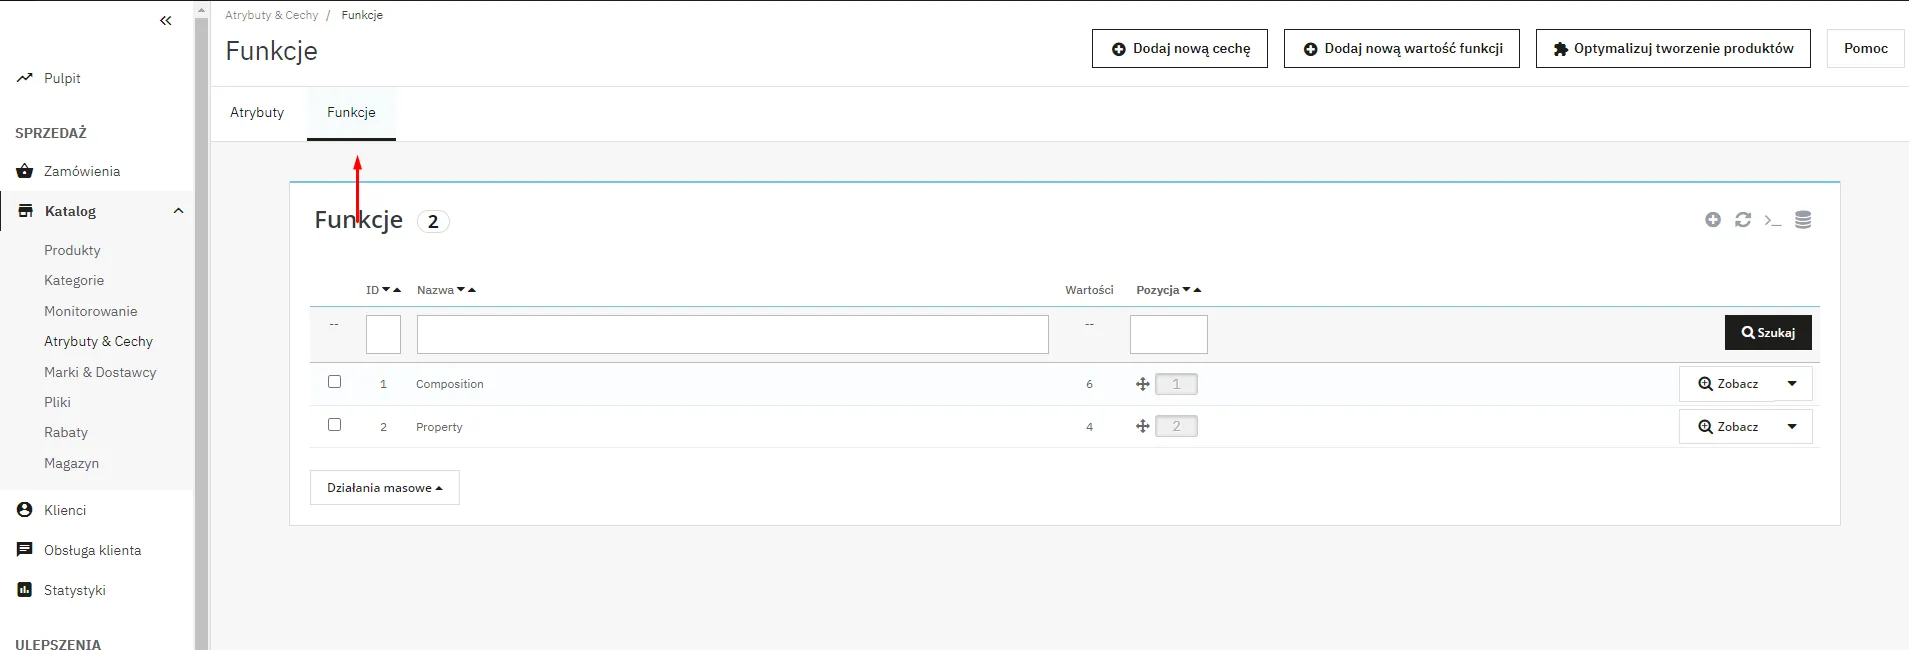Click the add new plus icon in Funkcje panel
The image size is (1909, 650).
(x=1713, y=220)
